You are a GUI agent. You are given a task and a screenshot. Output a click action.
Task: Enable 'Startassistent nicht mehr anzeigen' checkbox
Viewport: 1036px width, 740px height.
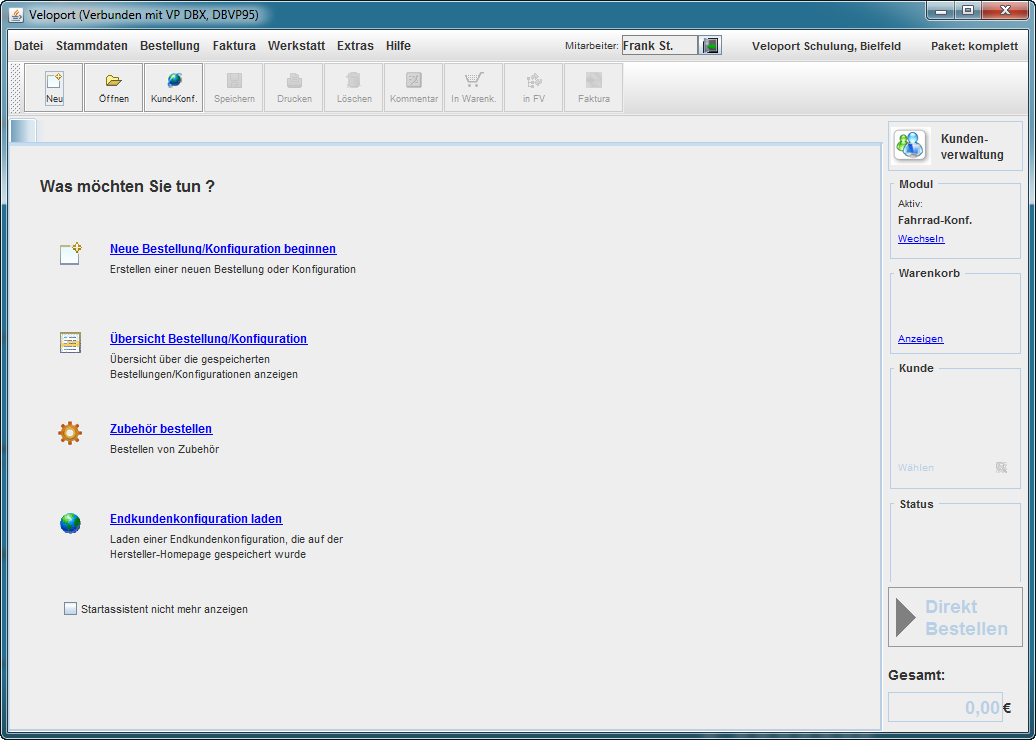(70, 608)
